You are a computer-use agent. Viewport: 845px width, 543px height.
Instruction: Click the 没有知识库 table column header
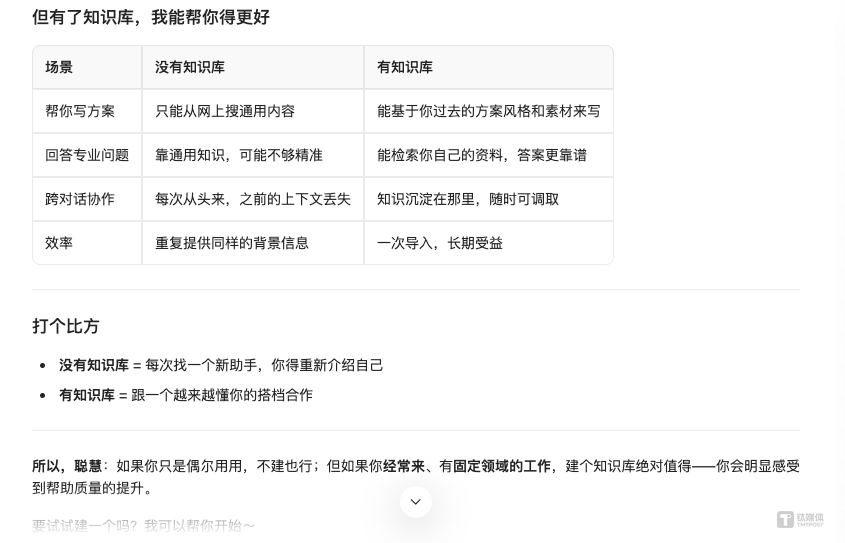[x=190, y=67]
